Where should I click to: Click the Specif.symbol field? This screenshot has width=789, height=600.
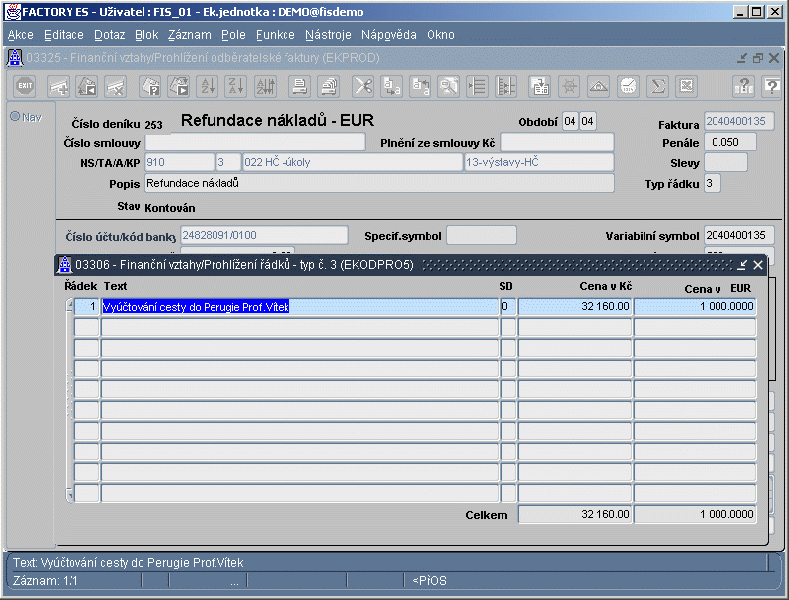[x=481, y=235]
